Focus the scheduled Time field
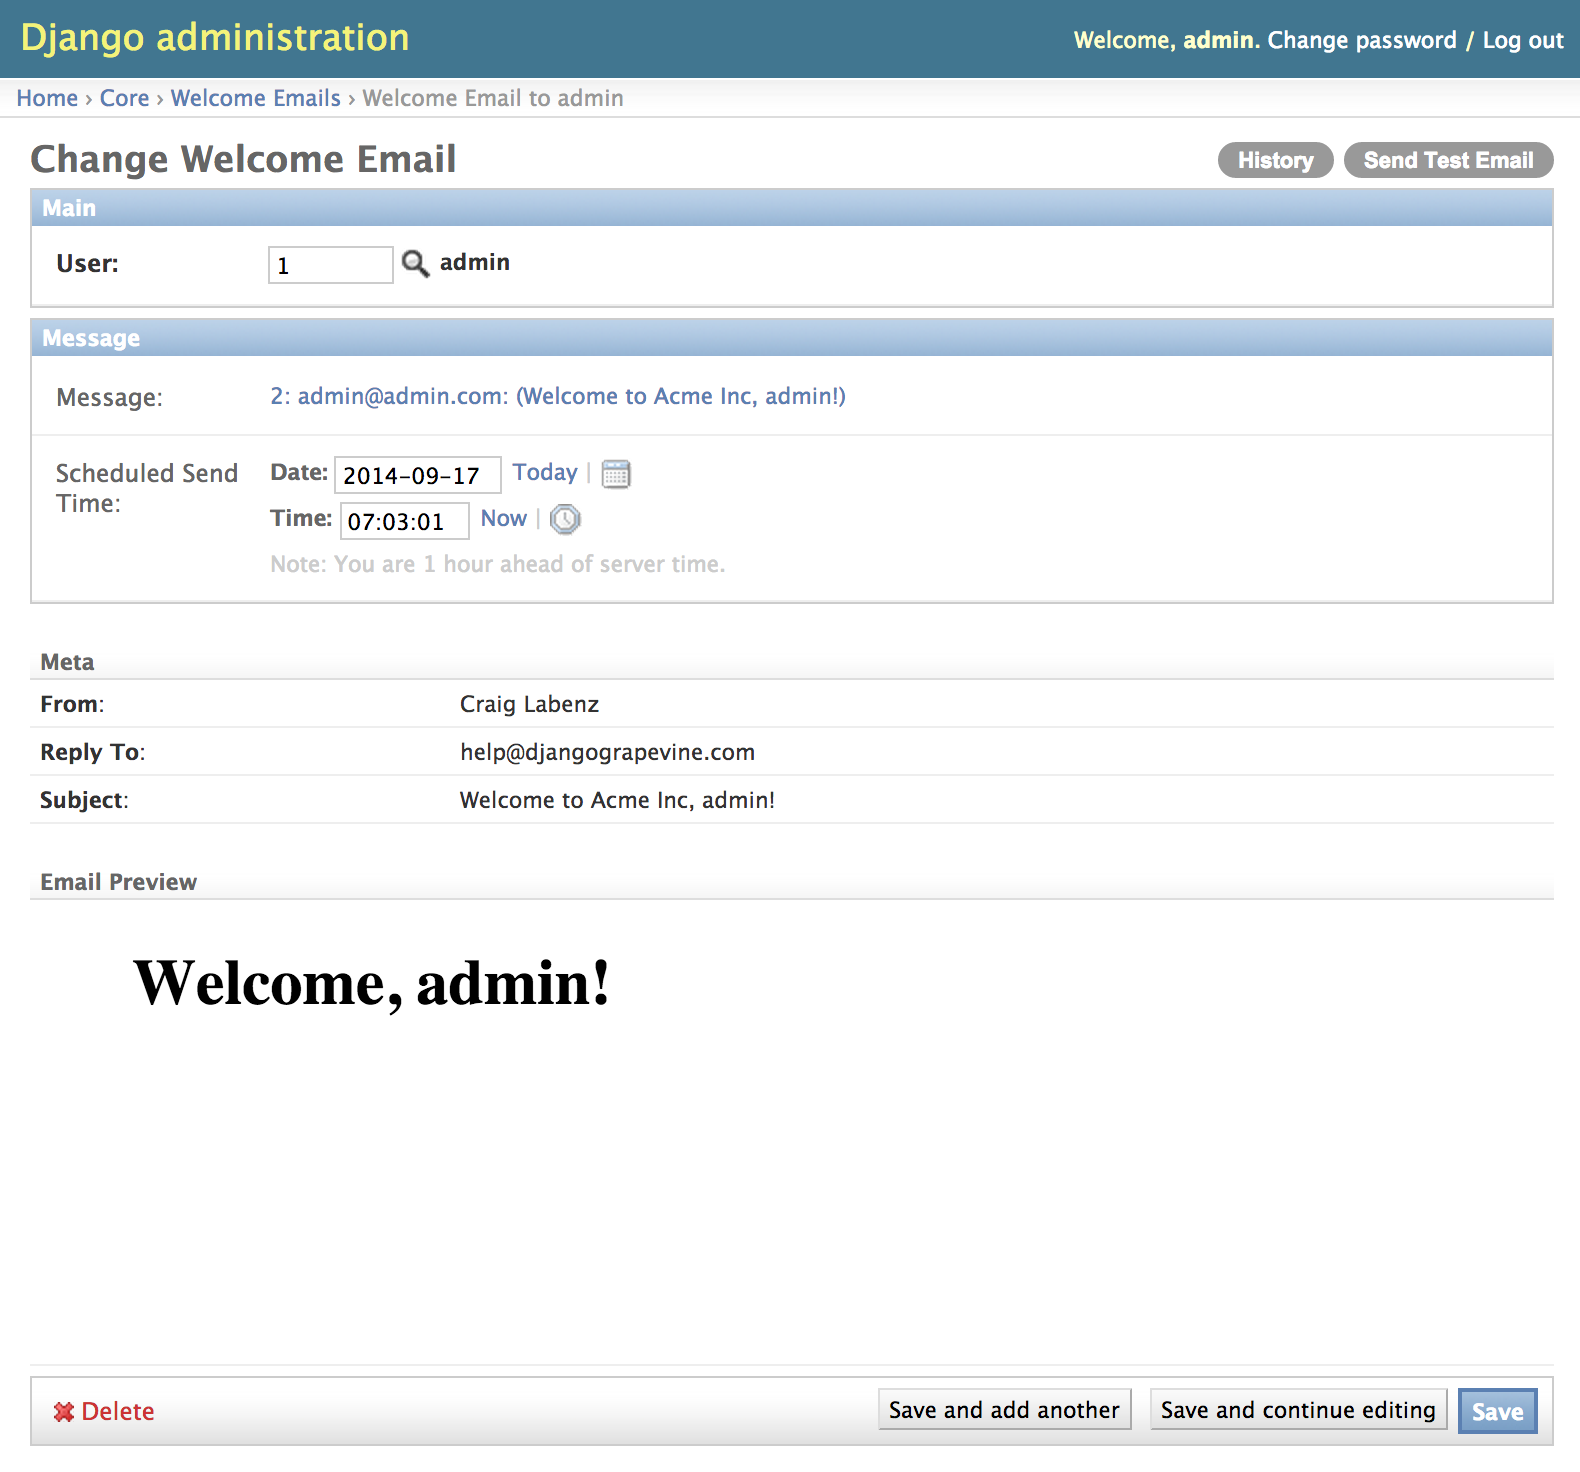The width and height of the screenshot is (1580, 1472). click(404, 521)
